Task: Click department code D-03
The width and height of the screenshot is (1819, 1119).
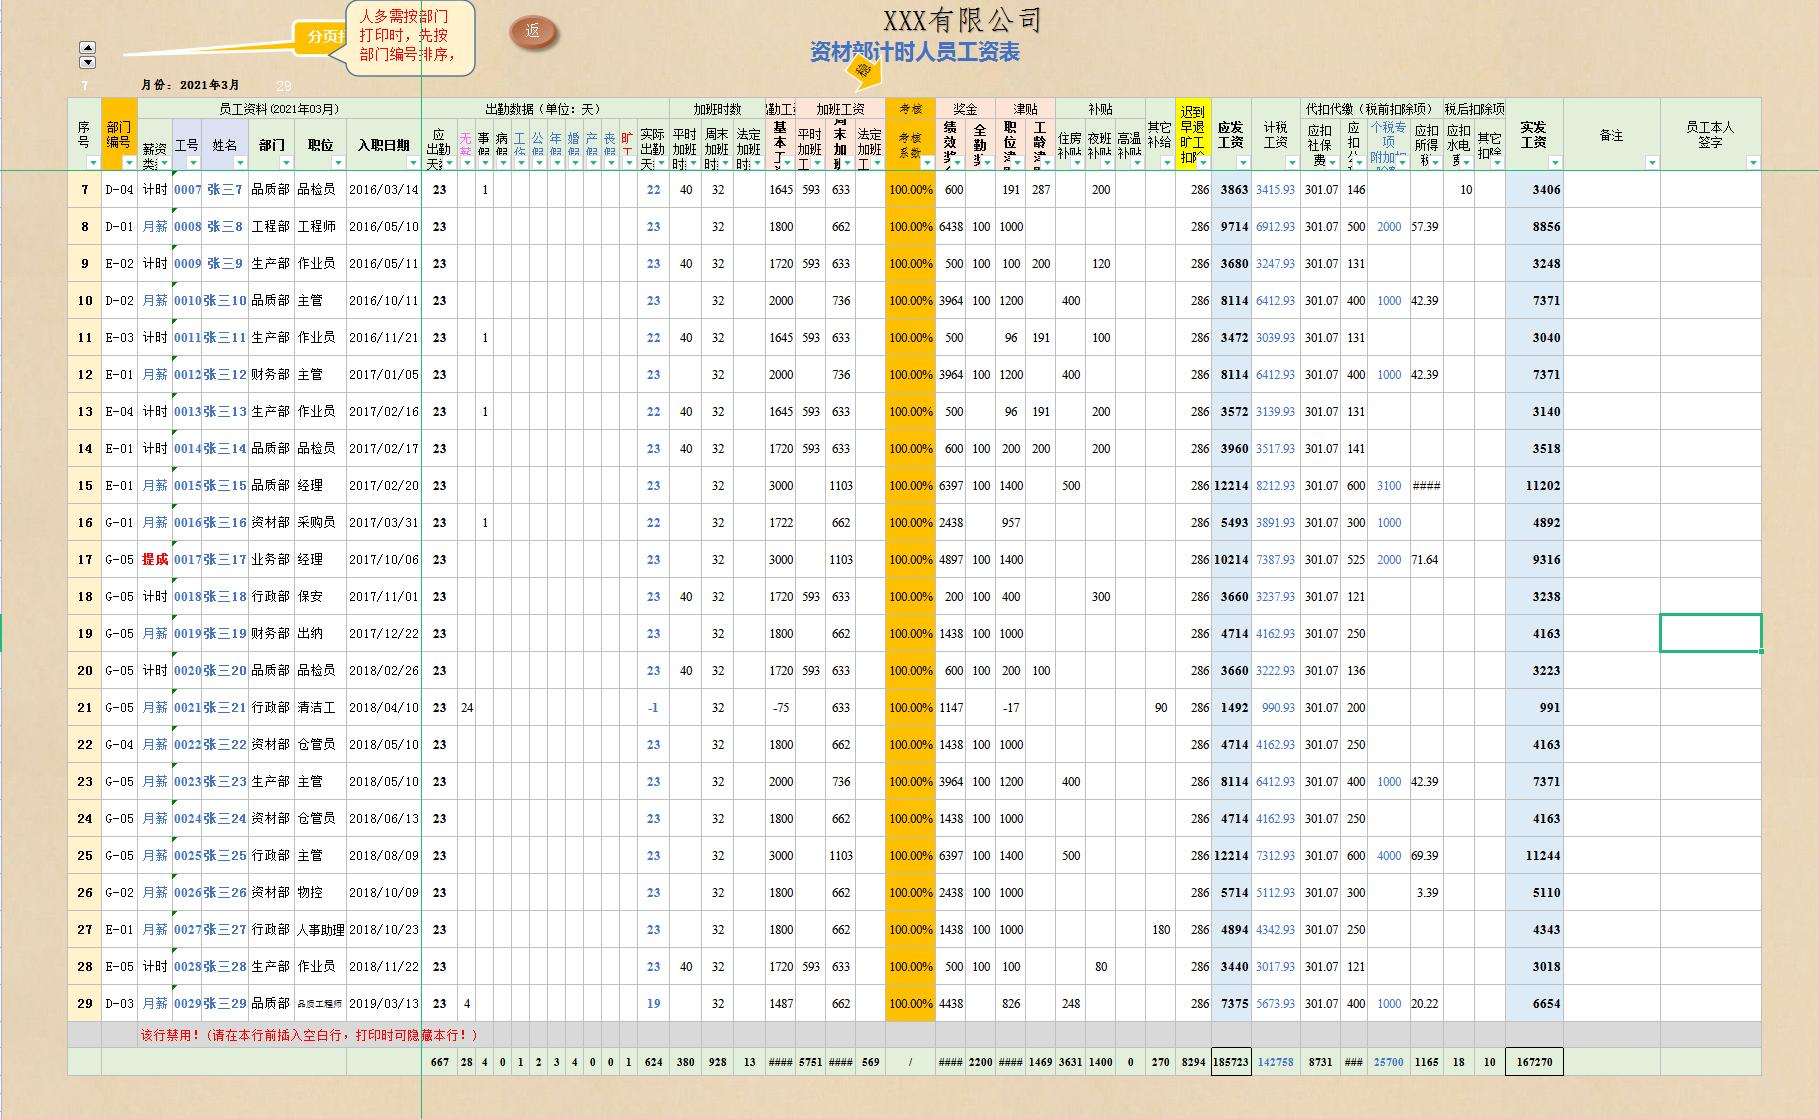Action: [119, 1004]
